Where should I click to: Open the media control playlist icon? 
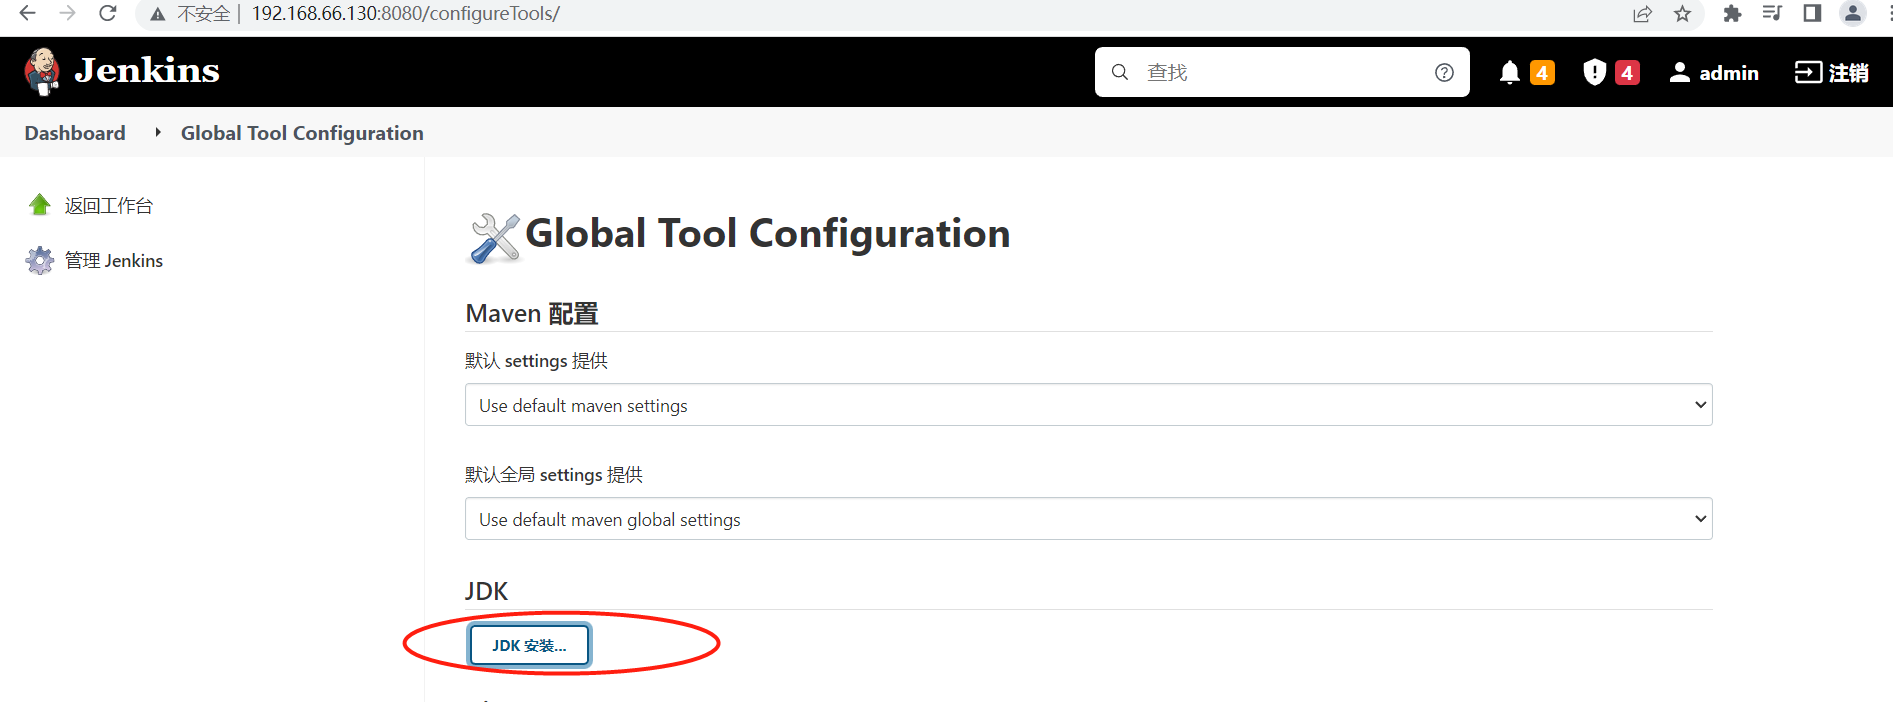point(1772,14)
